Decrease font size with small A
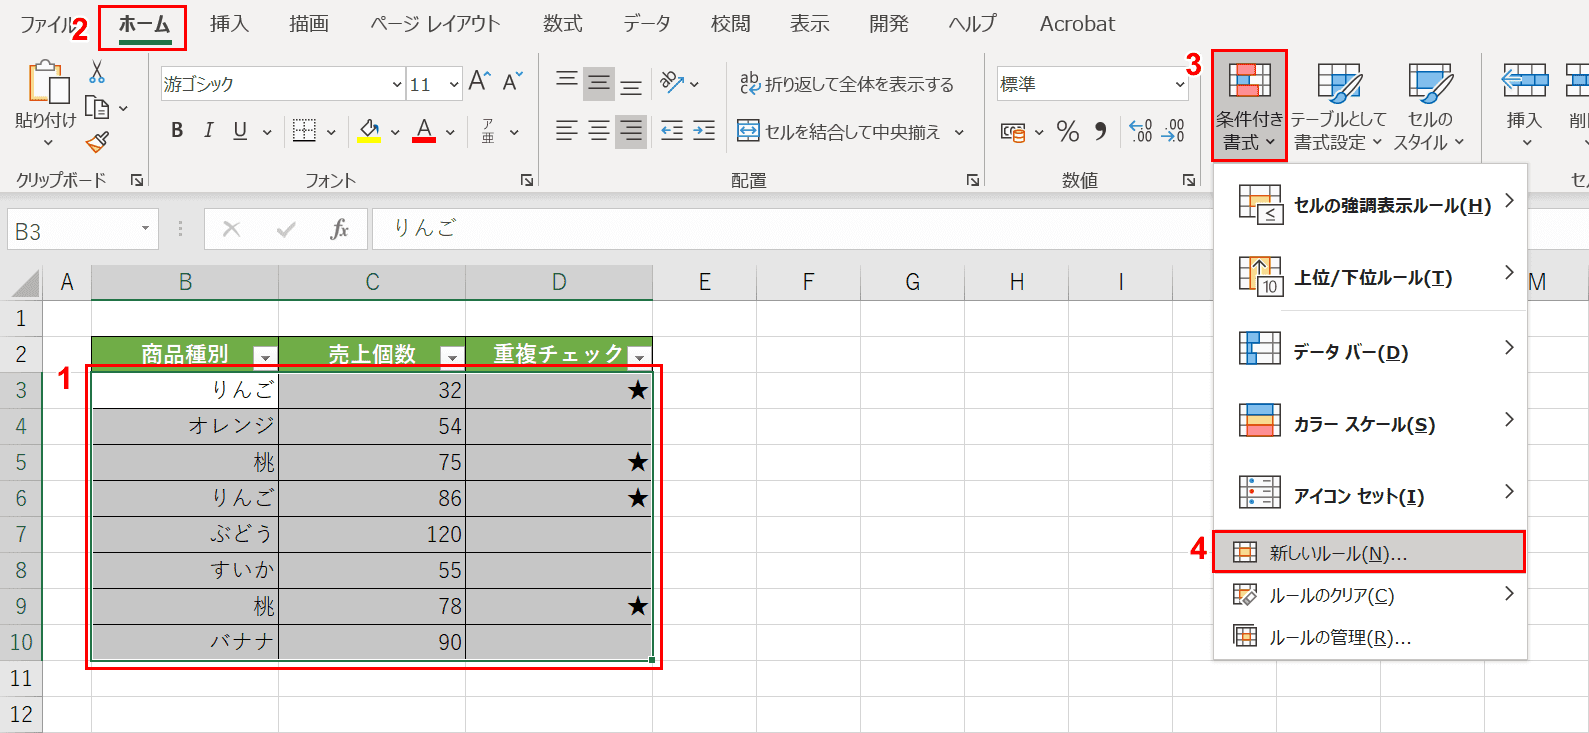 (x=513, y=82)
